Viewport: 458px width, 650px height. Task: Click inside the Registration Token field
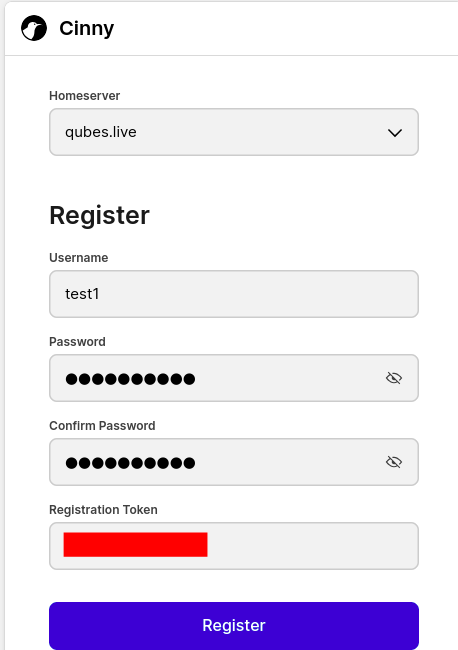pos(234,546)
